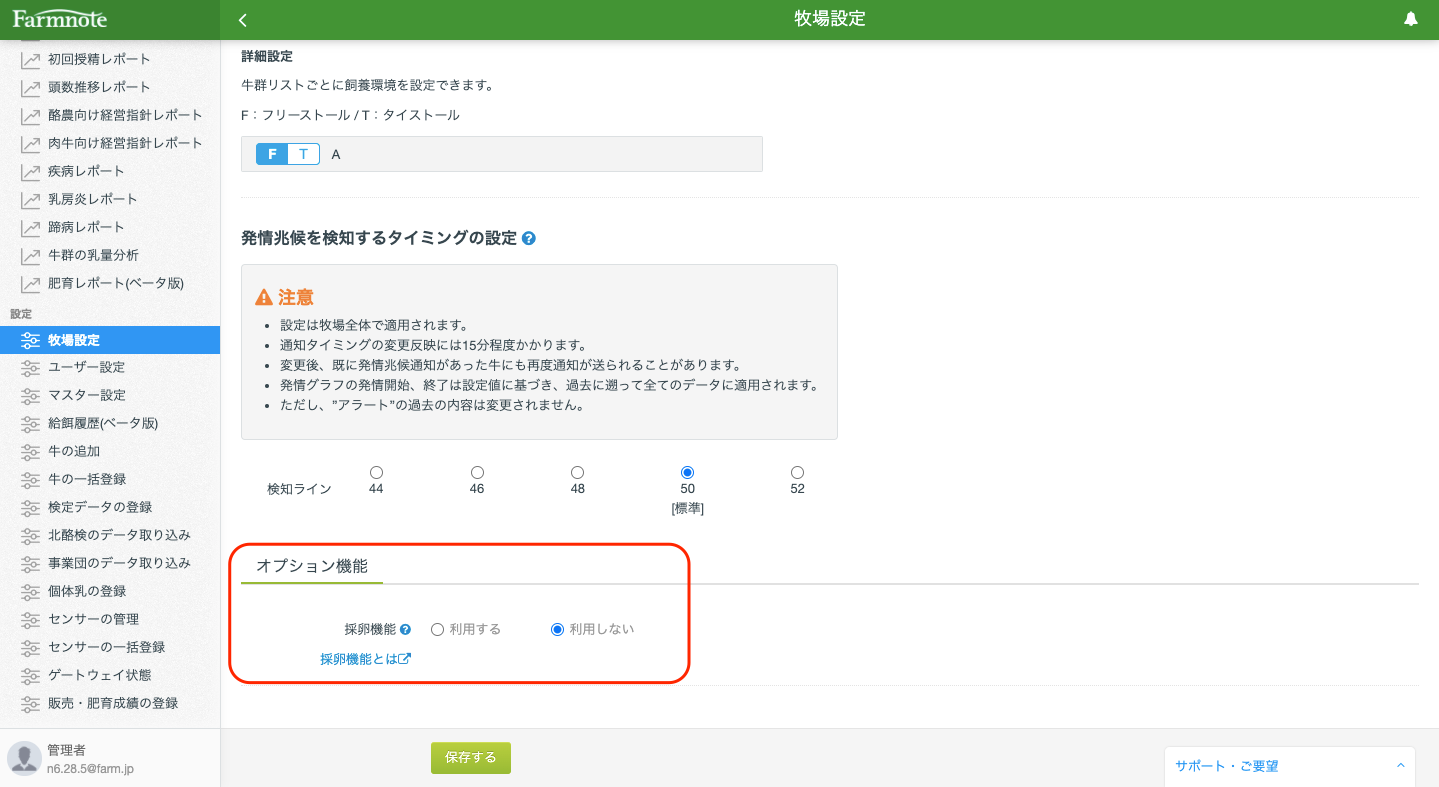Click sliders icon beside 牧場設定
1439x787 pixels.
coord(30,340)
